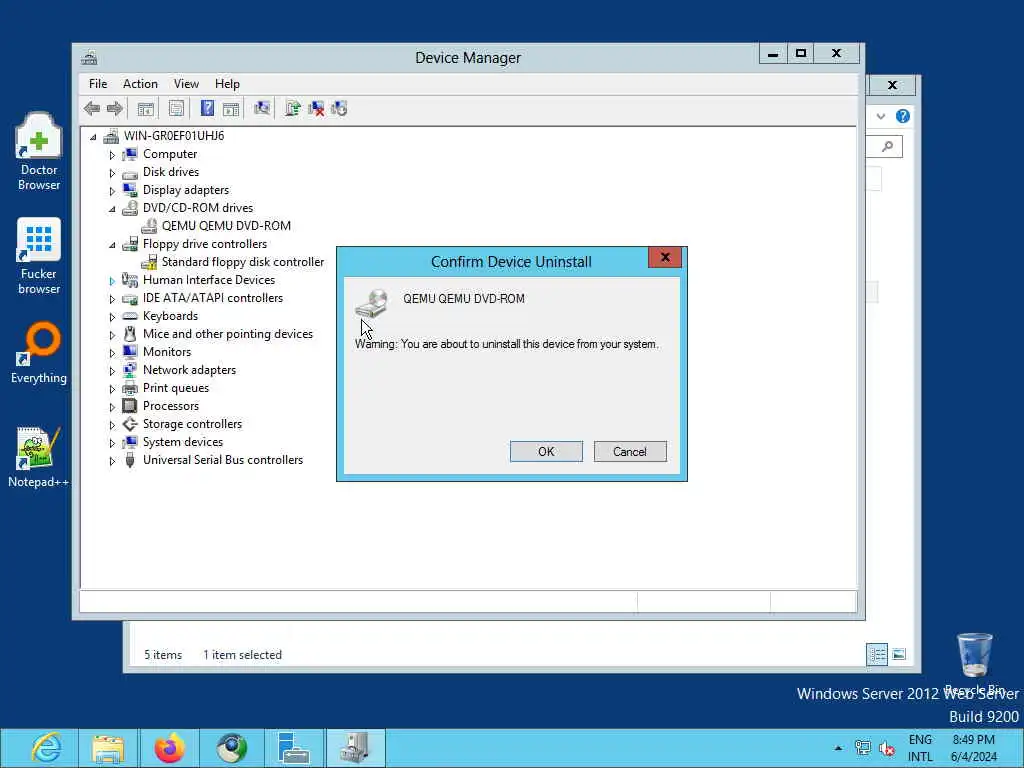This screenshot has width=1024, height=768.
Task: Open the View menu
Action: [x=186, y=84]
